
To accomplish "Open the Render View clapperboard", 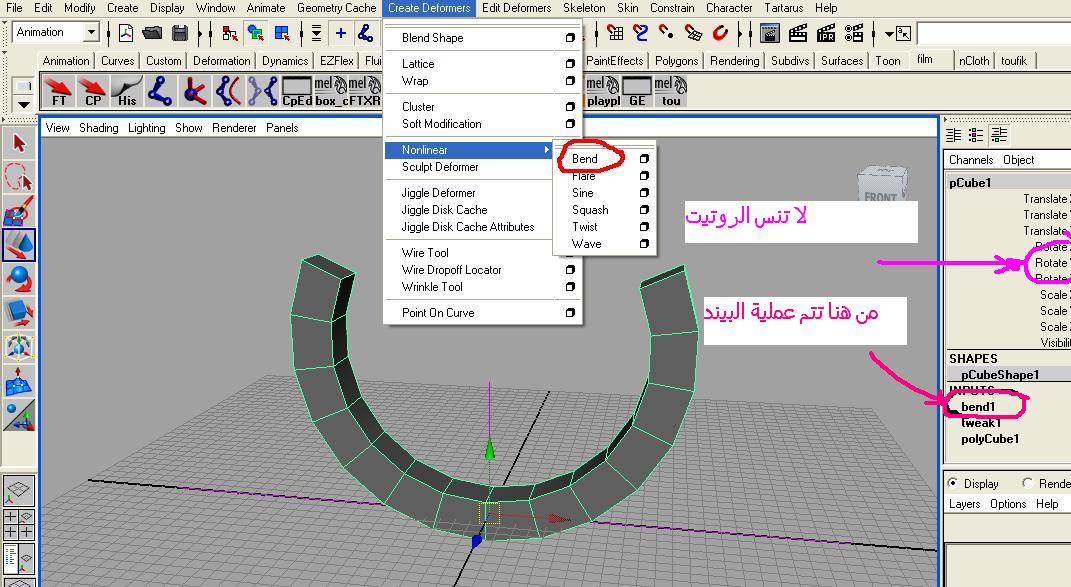I will [770, 33].
